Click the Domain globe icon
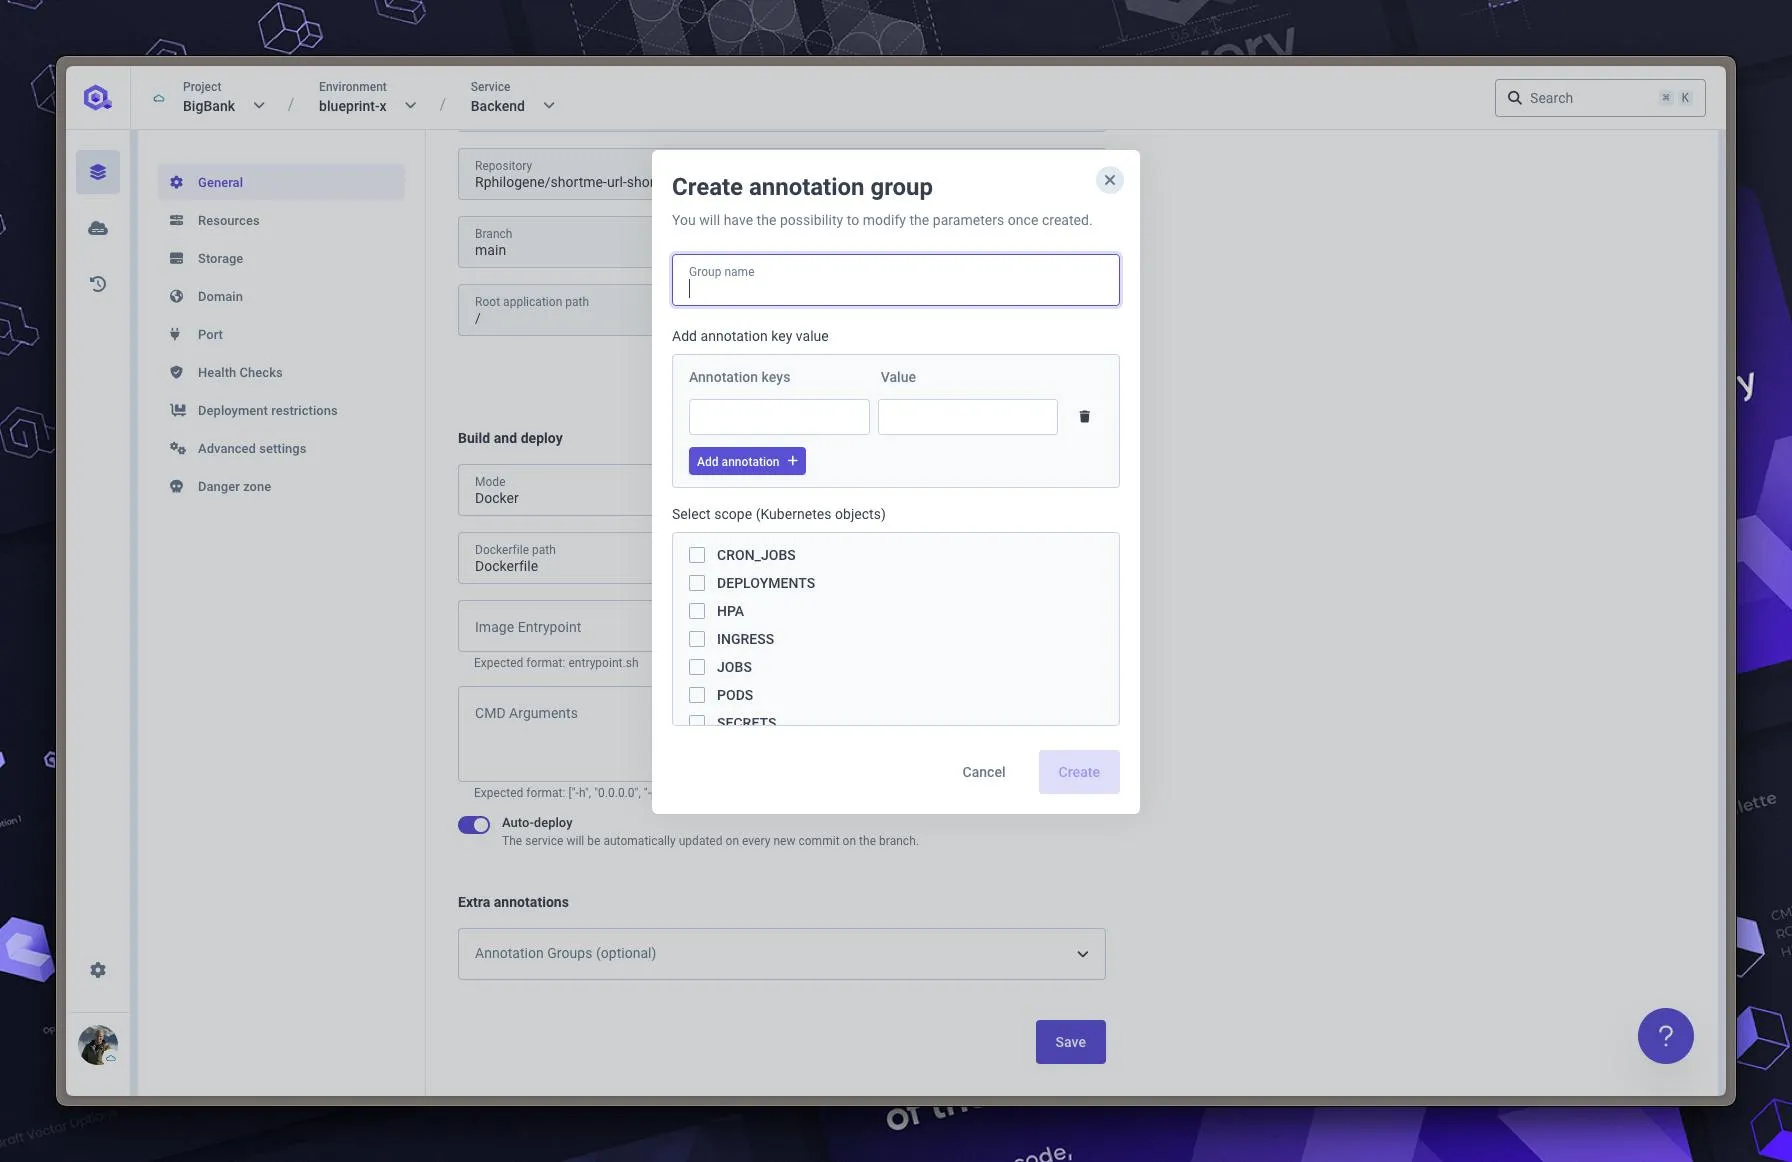 pos(176,296)
